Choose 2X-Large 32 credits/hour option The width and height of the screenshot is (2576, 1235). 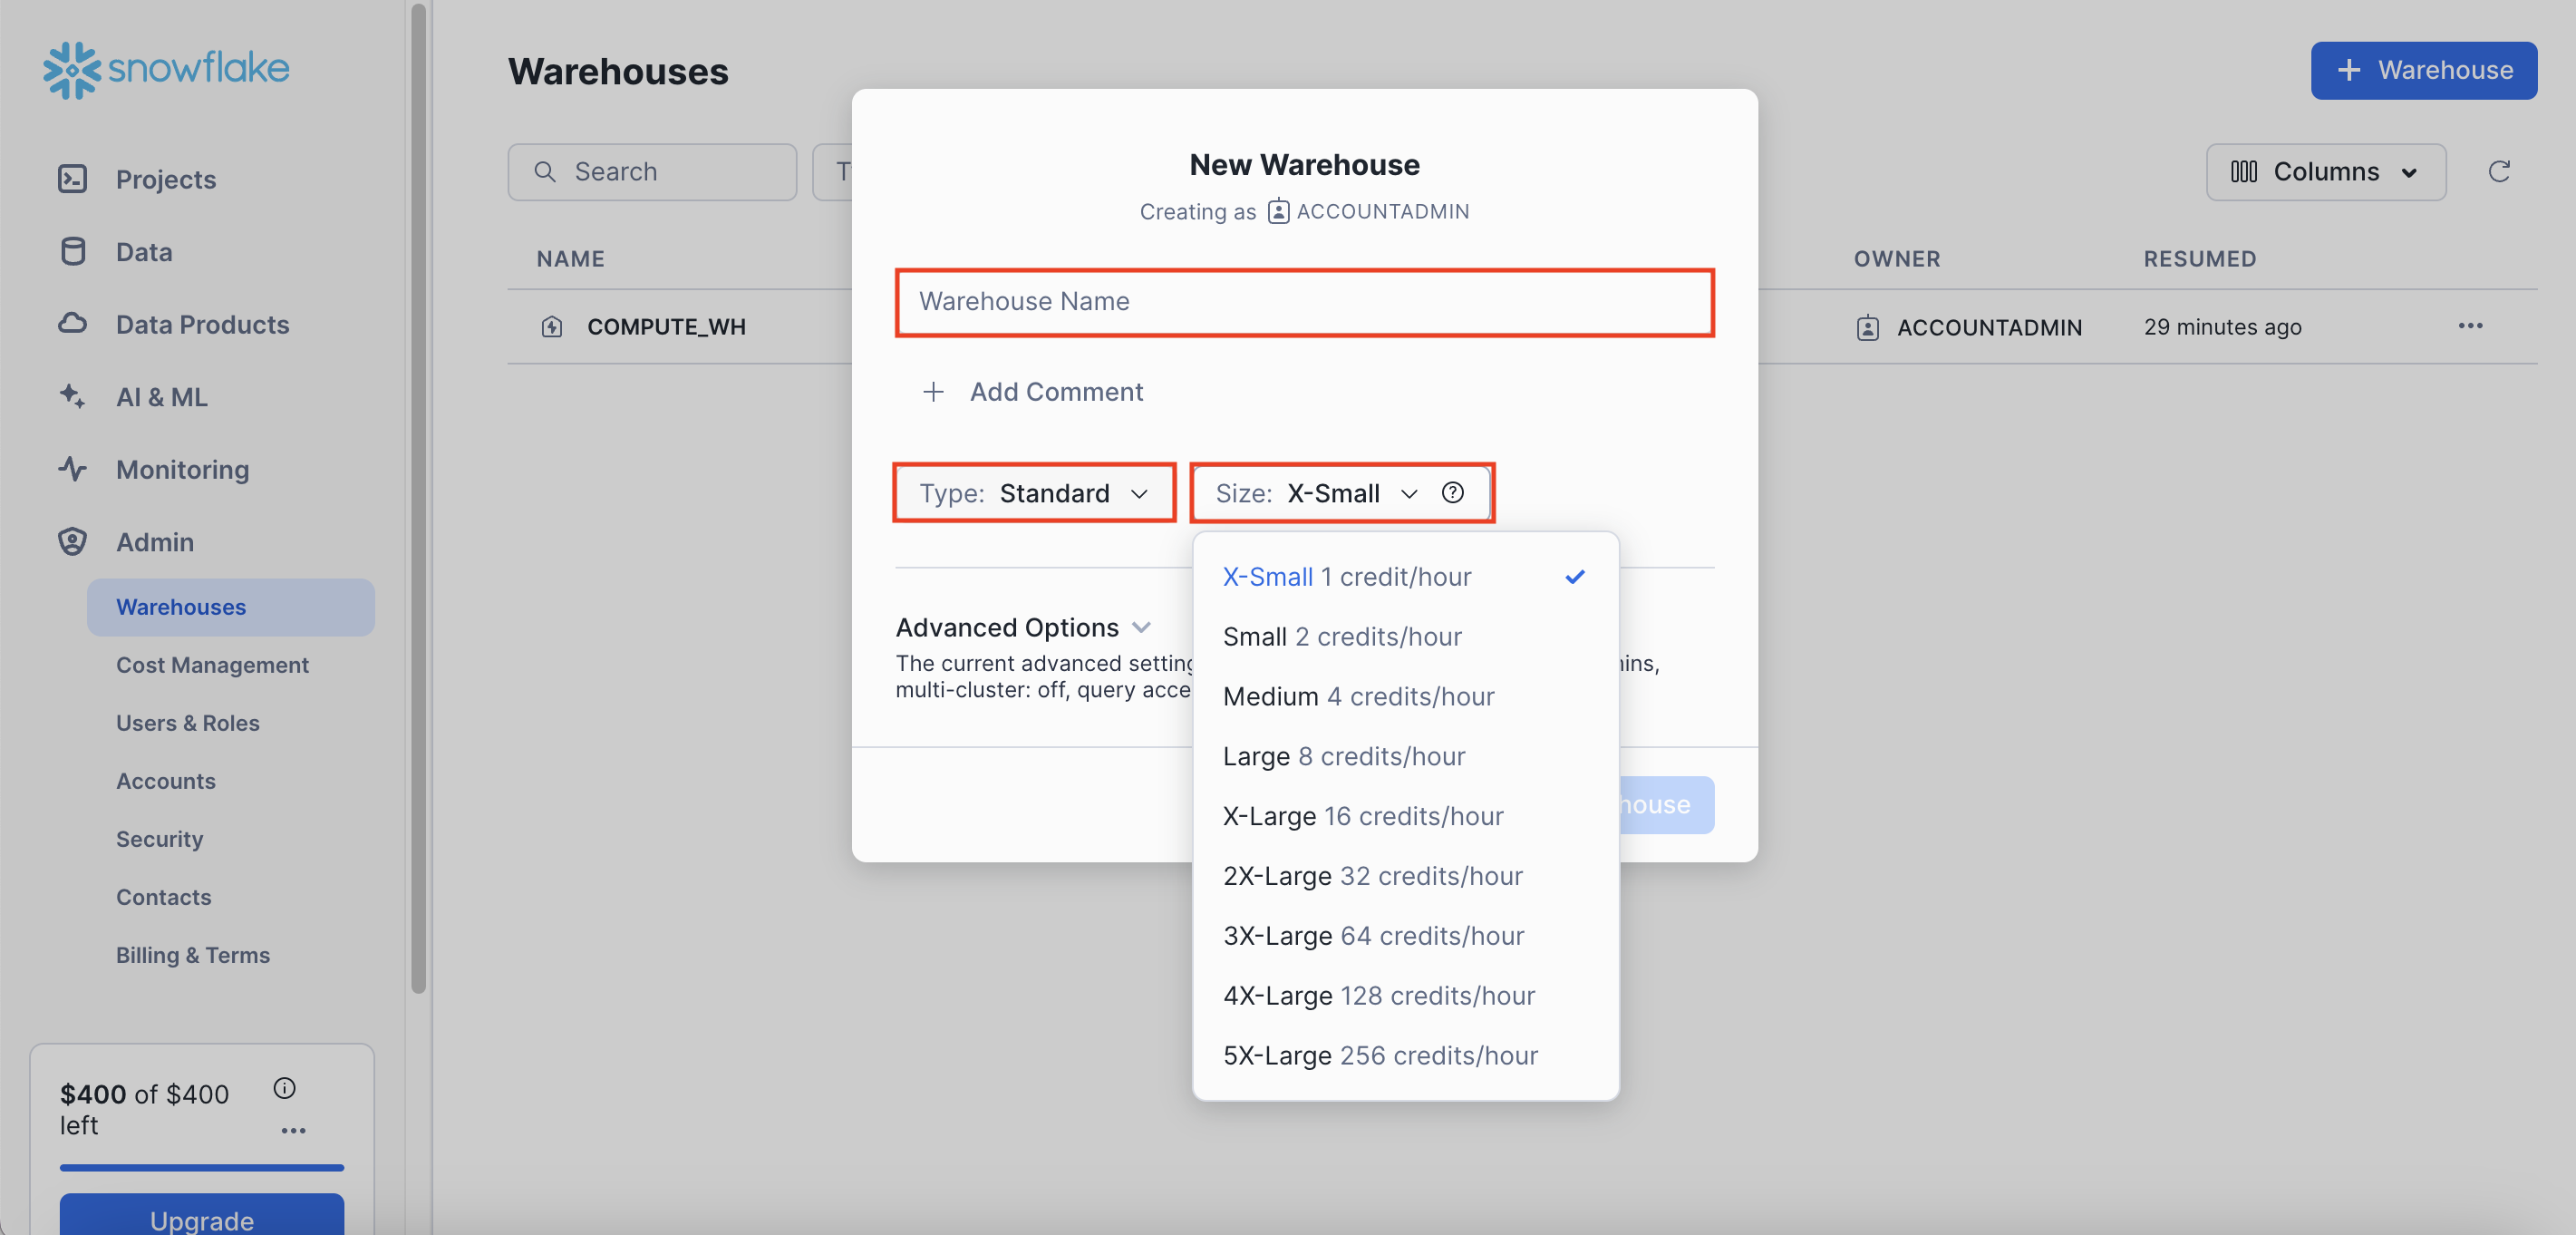click(x=1372, y=876)
